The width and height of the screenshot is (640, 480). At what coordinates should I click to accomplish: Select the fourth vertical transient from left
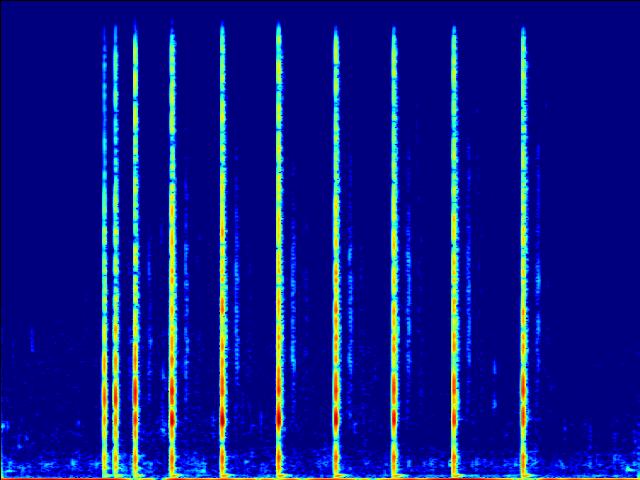(x=172, y=250)
